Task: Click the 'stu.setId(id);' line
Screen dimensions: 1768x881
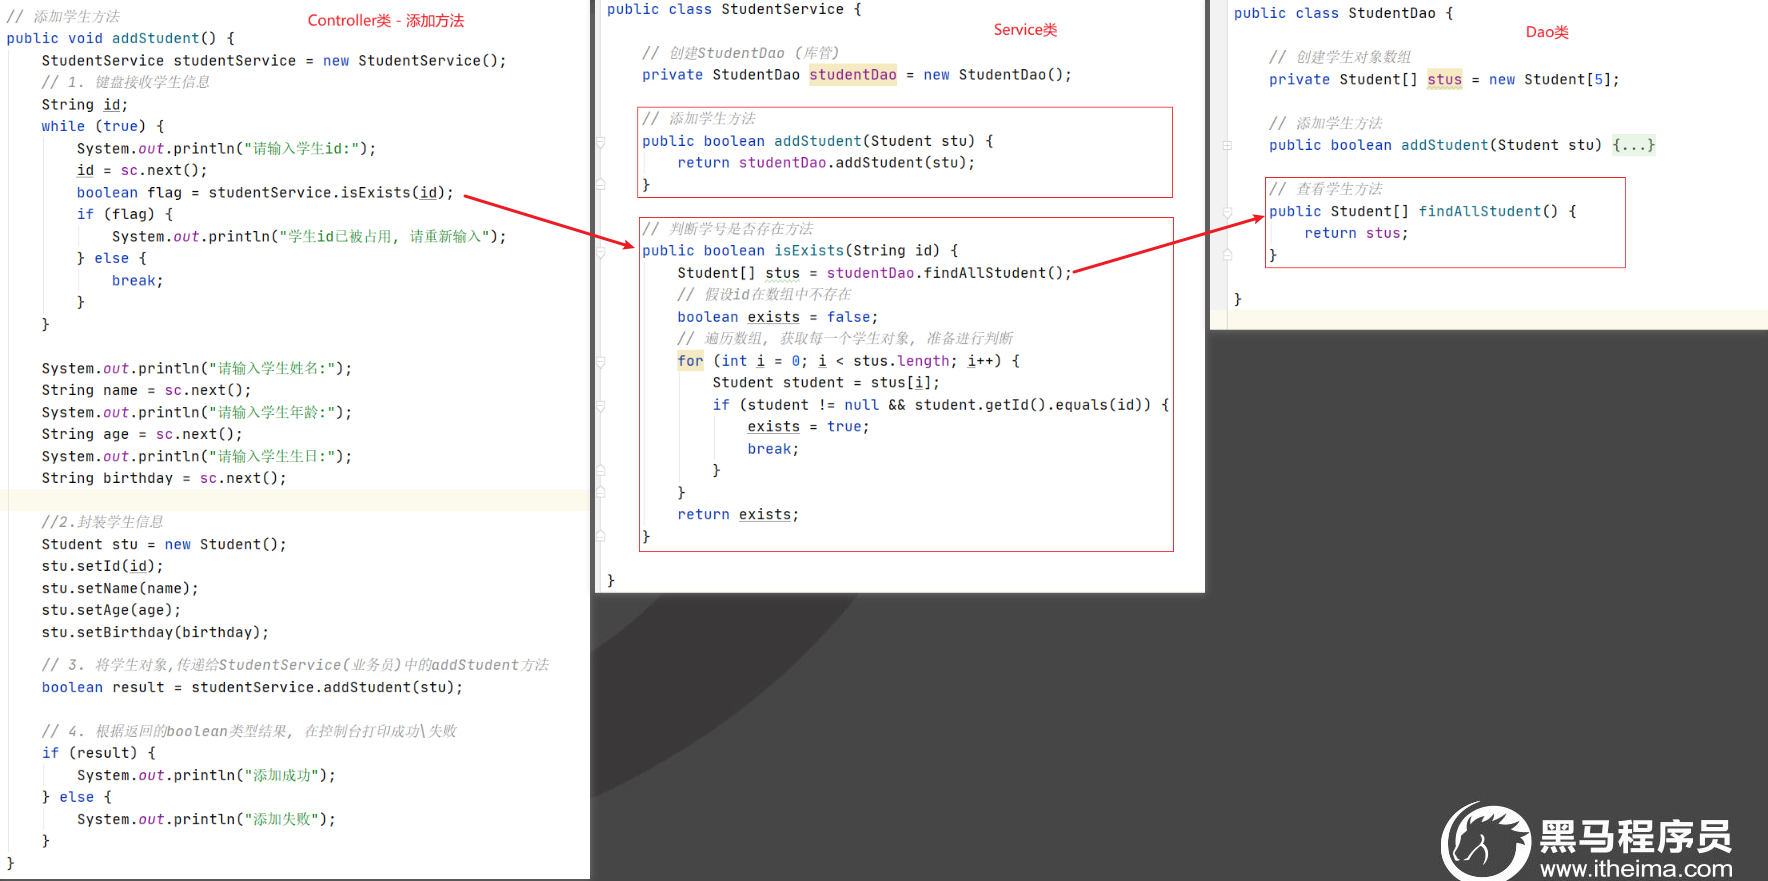Action: coord(103,567)
